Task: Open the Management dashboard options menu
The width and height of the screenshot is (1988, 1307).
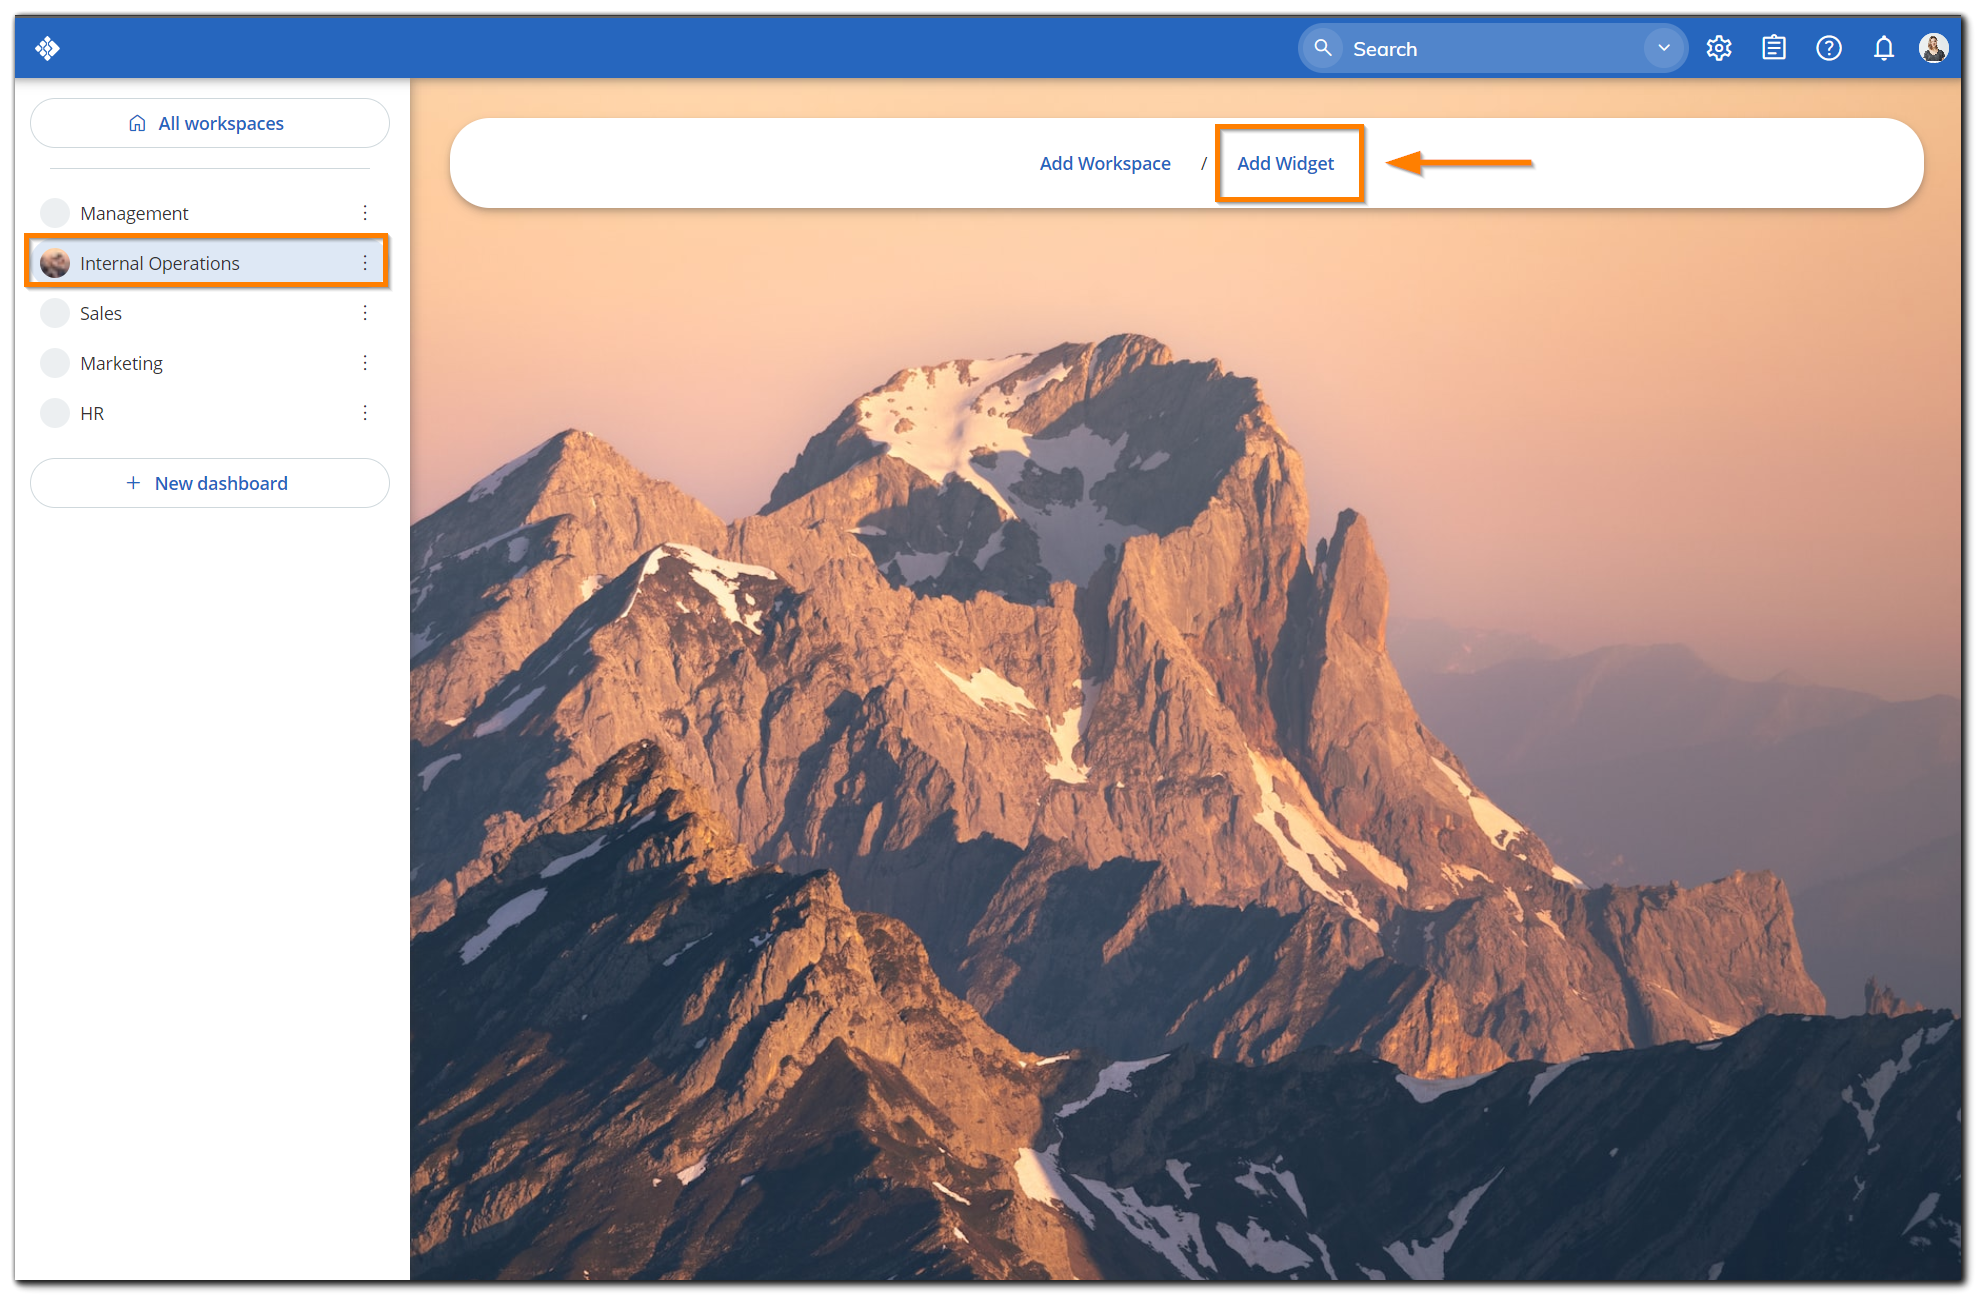Action: point(366,212)
